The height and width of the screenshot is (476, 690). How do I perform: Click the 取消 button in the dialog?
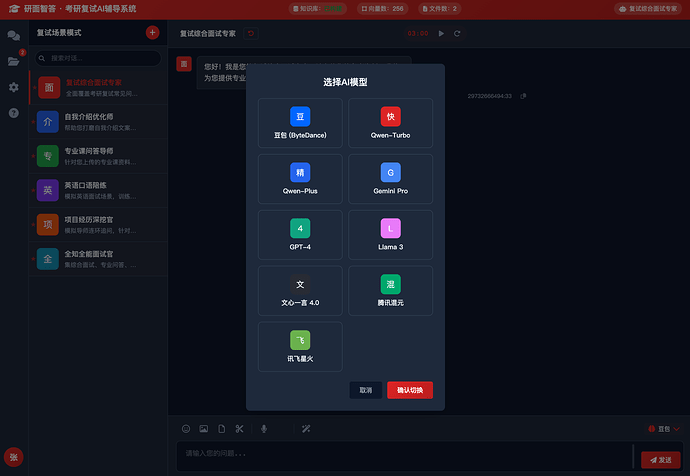click(x=366, y=390)
